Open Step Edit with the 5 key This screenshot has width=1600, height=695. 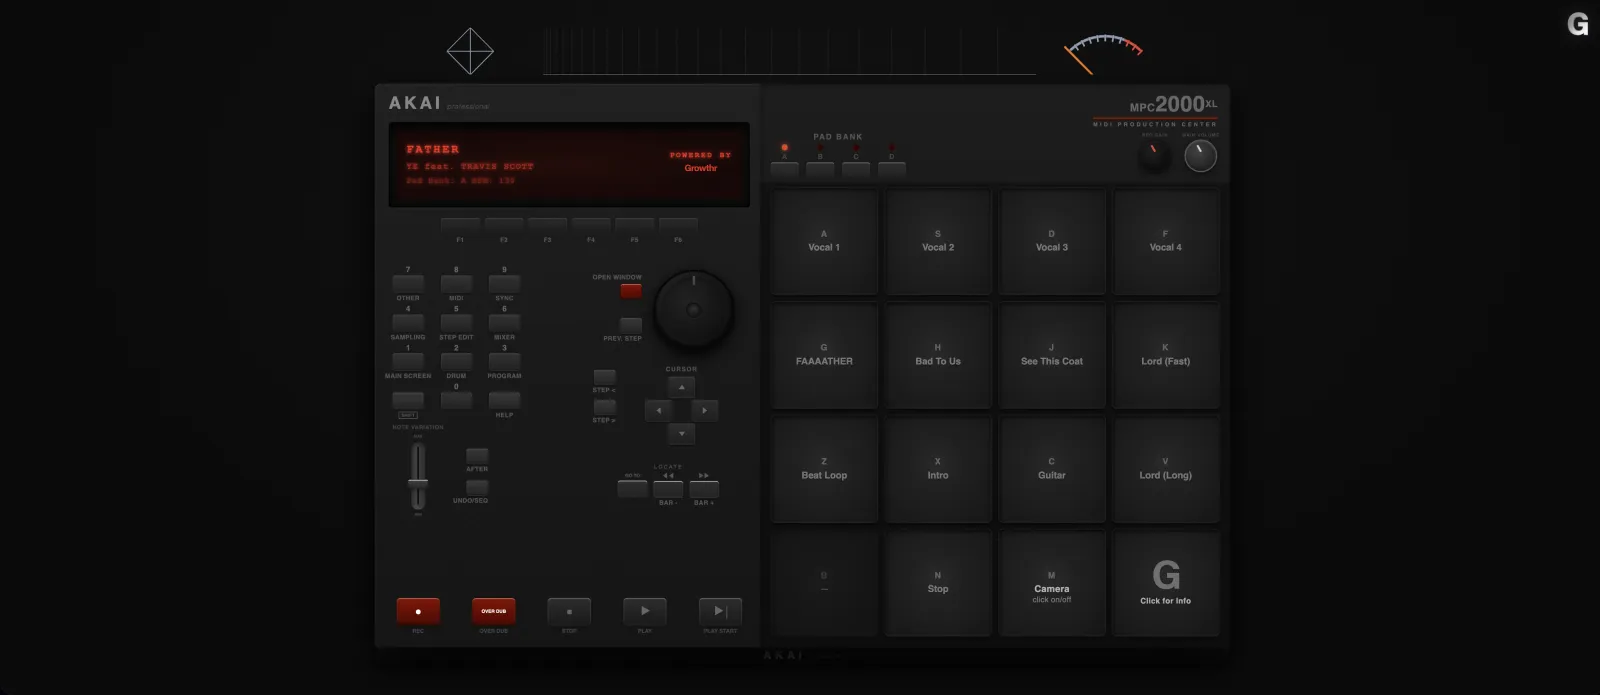tap(456, 323)
